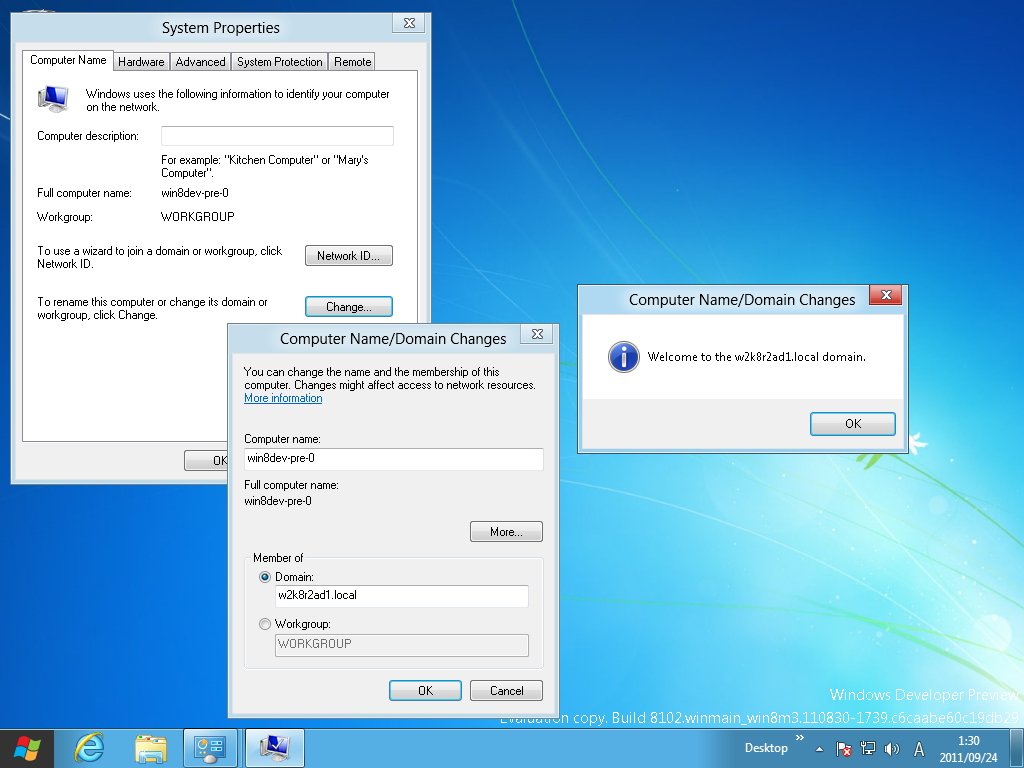Click the blue information icon in welcome dialog
This screenshot has height=768, width=1024.
[x=624, y=357]
